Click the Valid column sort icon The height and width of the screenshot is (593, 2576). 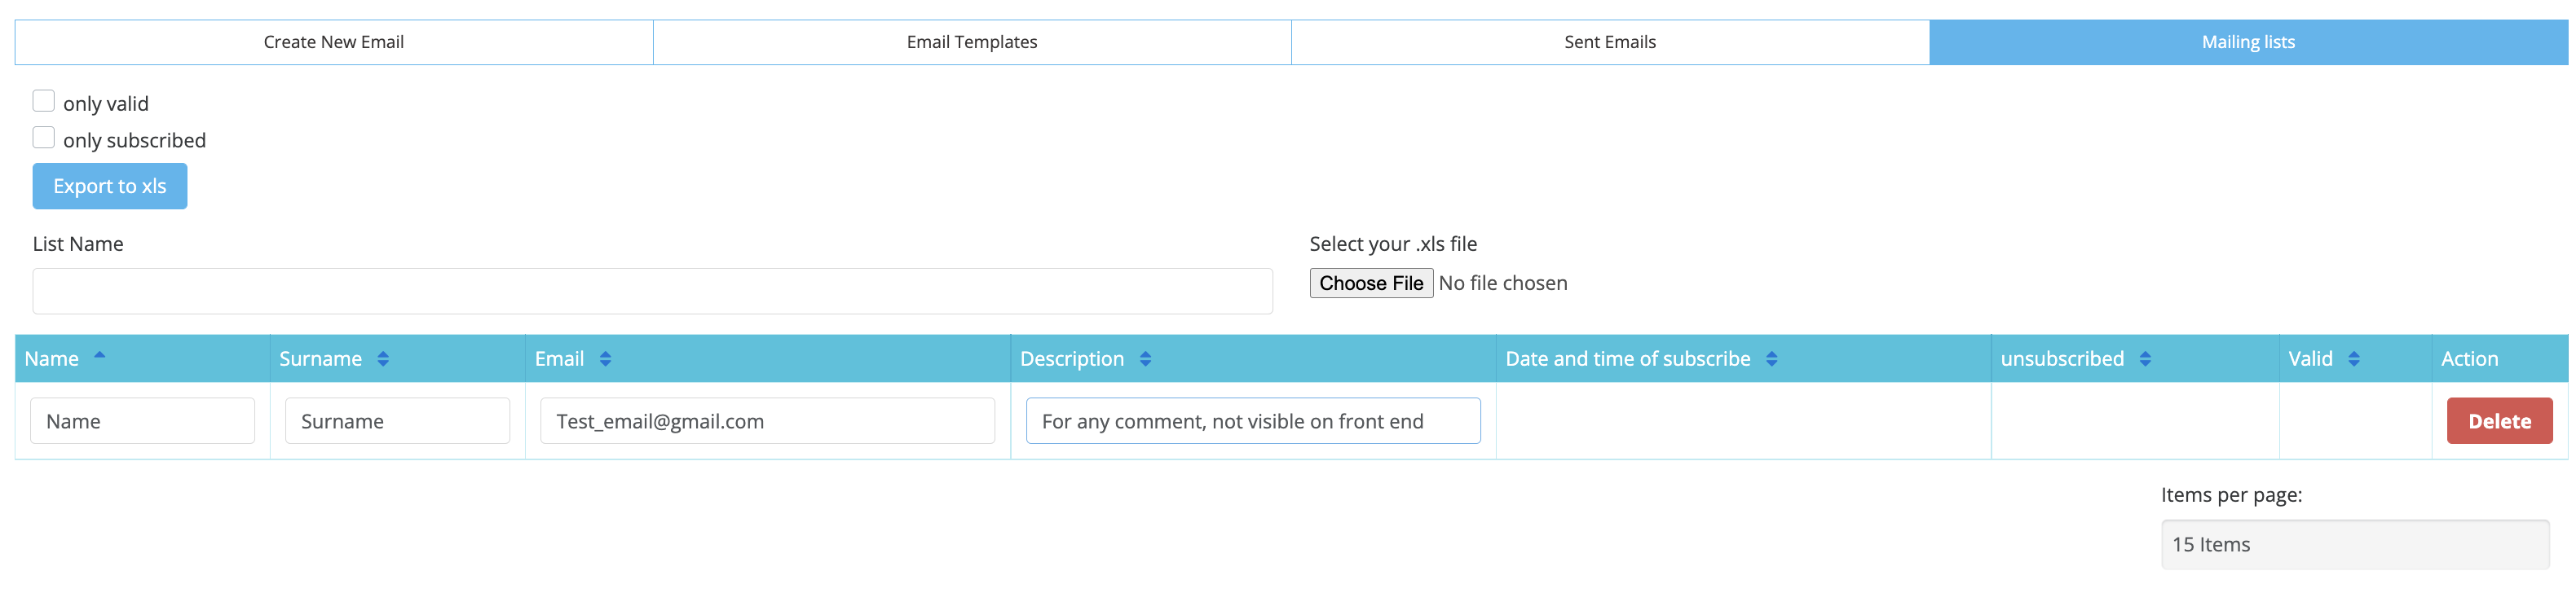2354,359
